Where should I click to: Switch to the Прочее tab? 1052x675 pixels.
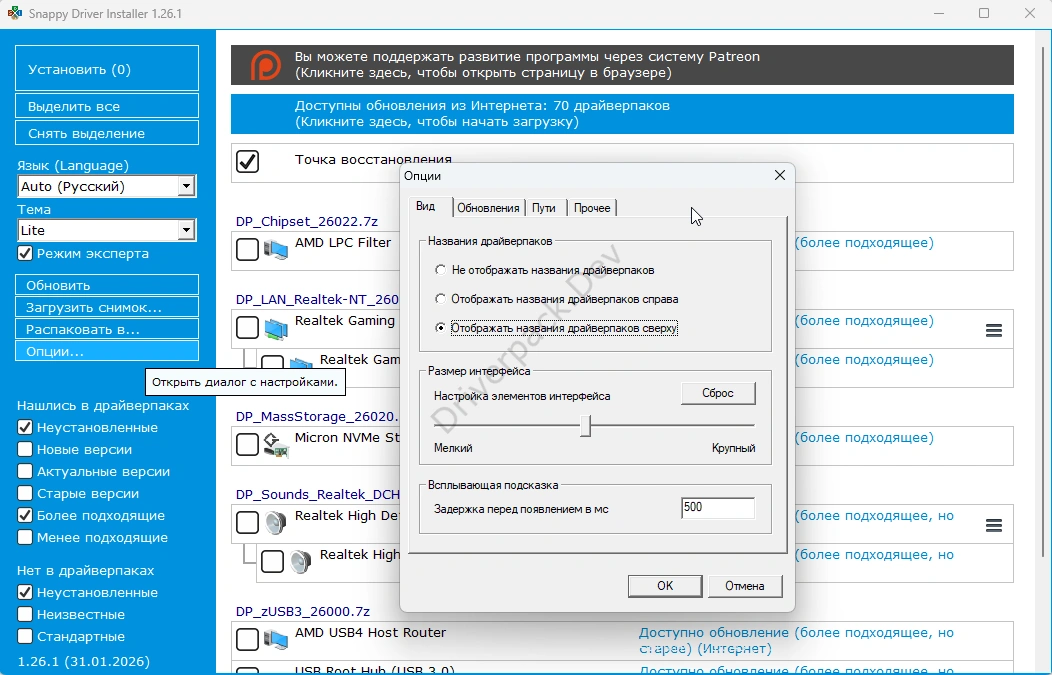point(592,208)
